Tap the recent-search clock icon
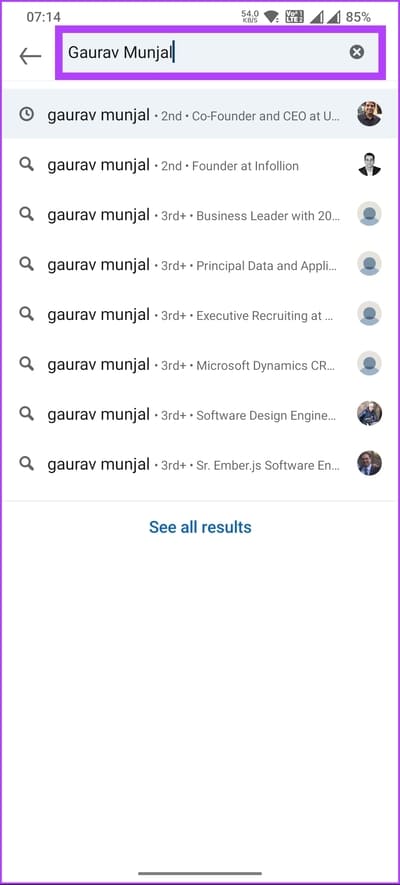Screen dimensions: 400x885 point(27,115)
